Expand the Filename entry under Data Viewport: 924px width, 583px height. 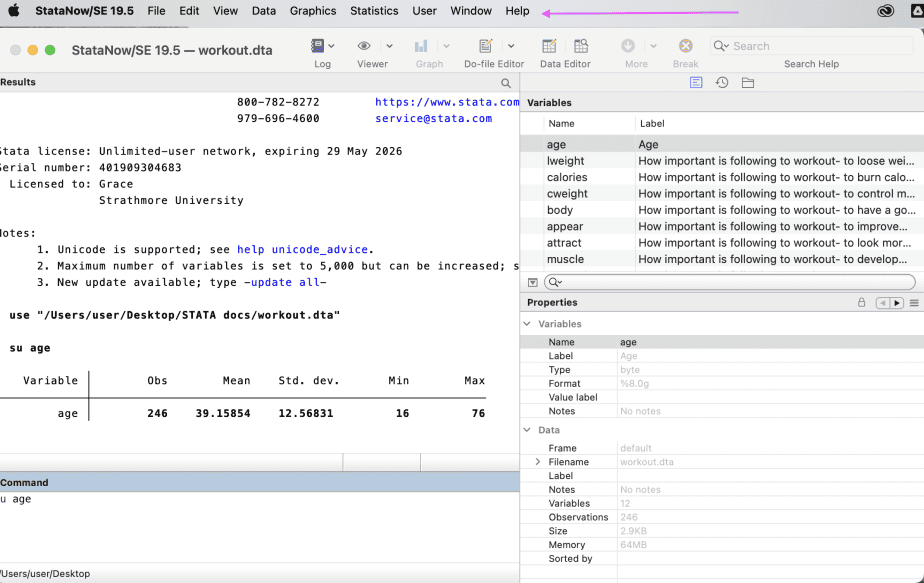pos(538,461)
